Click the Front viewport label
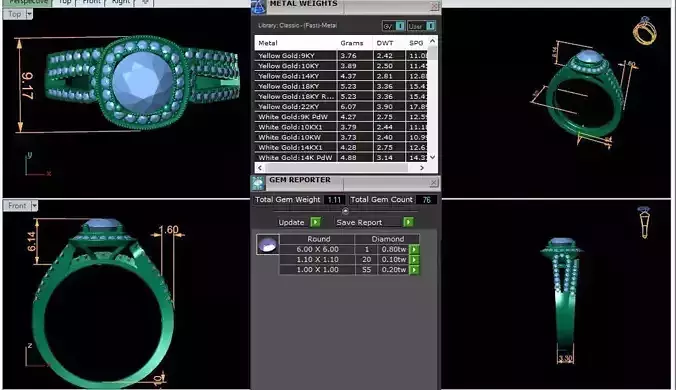The image size is (676, 390). click(17, 206)
